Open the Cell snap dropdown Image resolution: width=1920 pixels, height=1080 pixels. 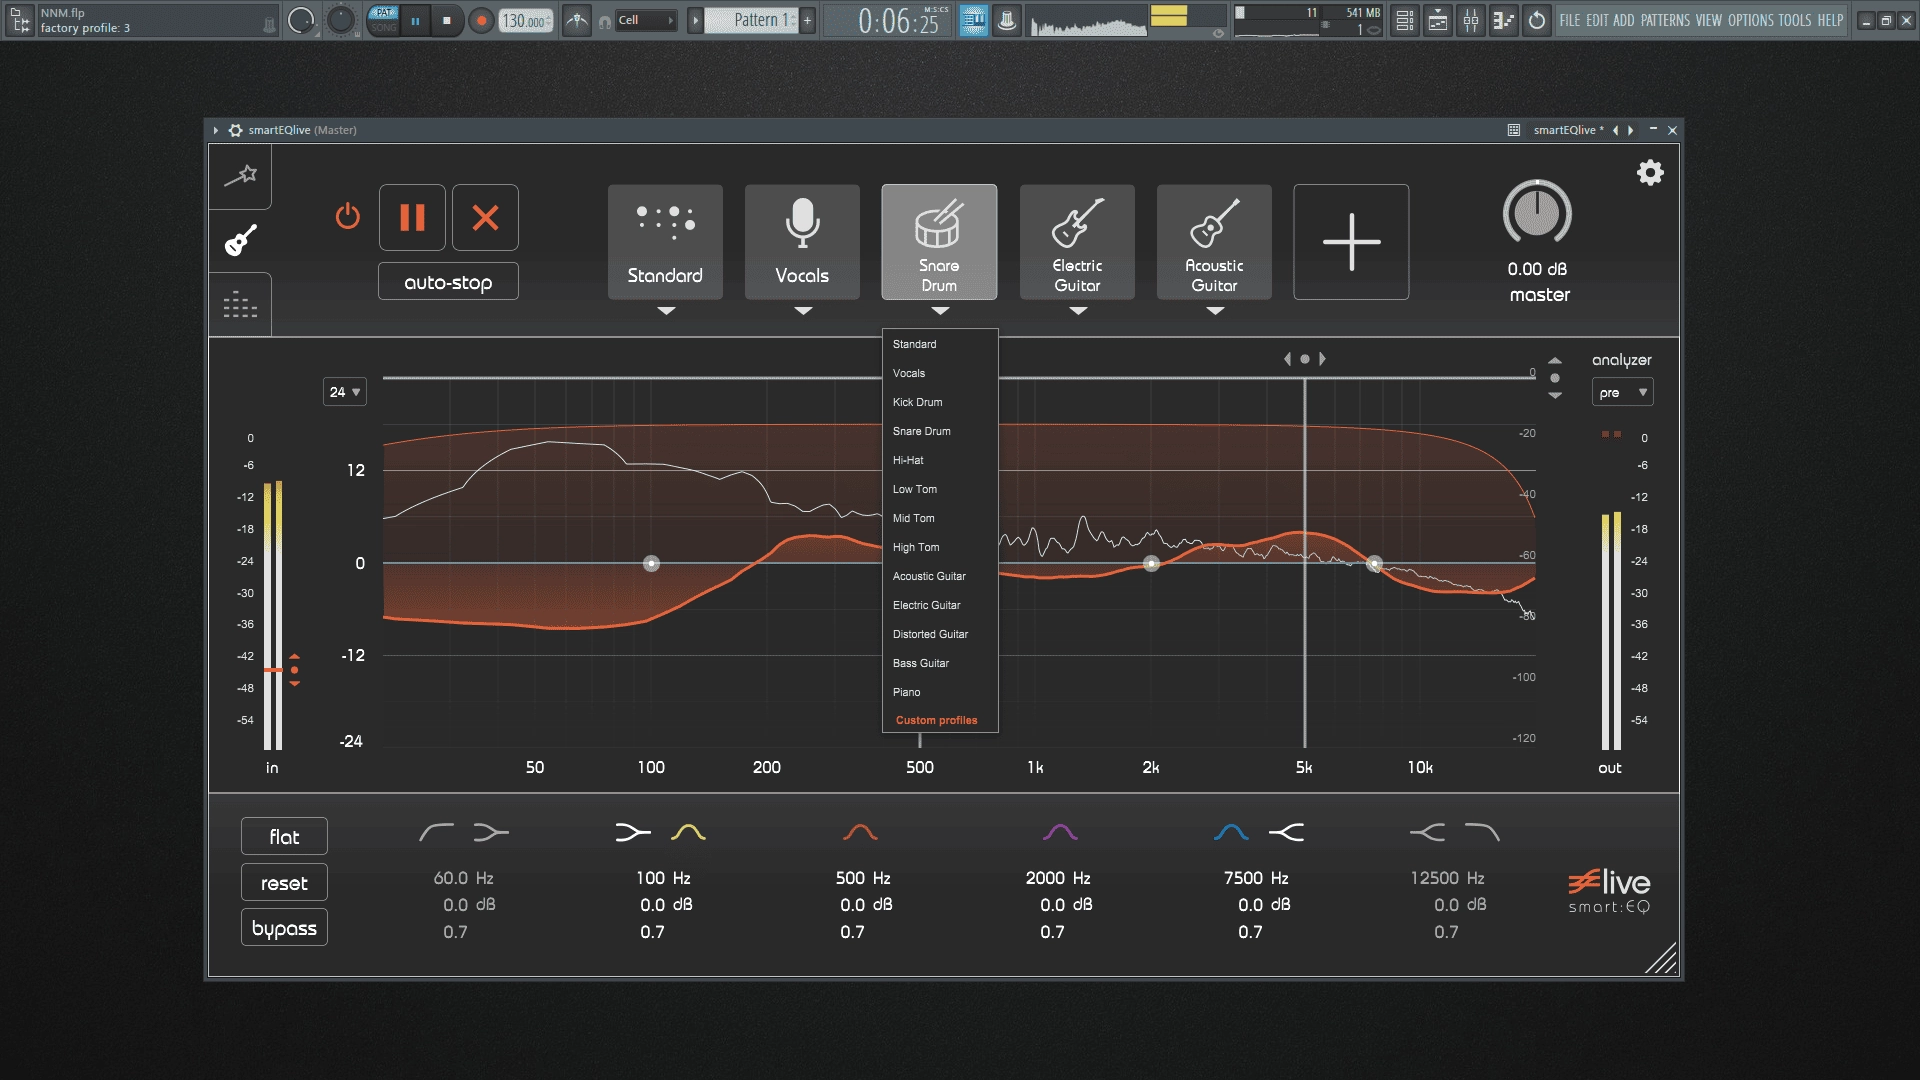(646, 20)
